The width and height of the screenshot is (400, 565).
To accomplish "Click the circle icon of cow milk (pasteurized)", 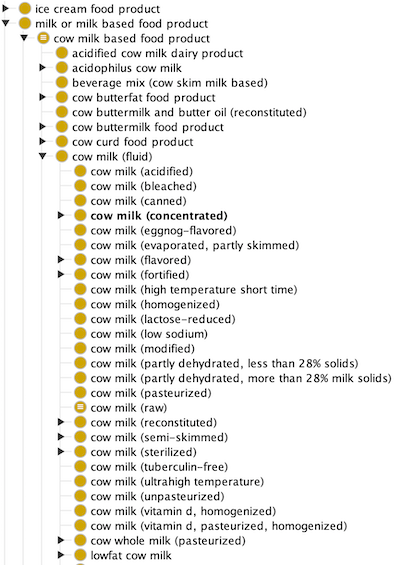I will coord(80,393).
